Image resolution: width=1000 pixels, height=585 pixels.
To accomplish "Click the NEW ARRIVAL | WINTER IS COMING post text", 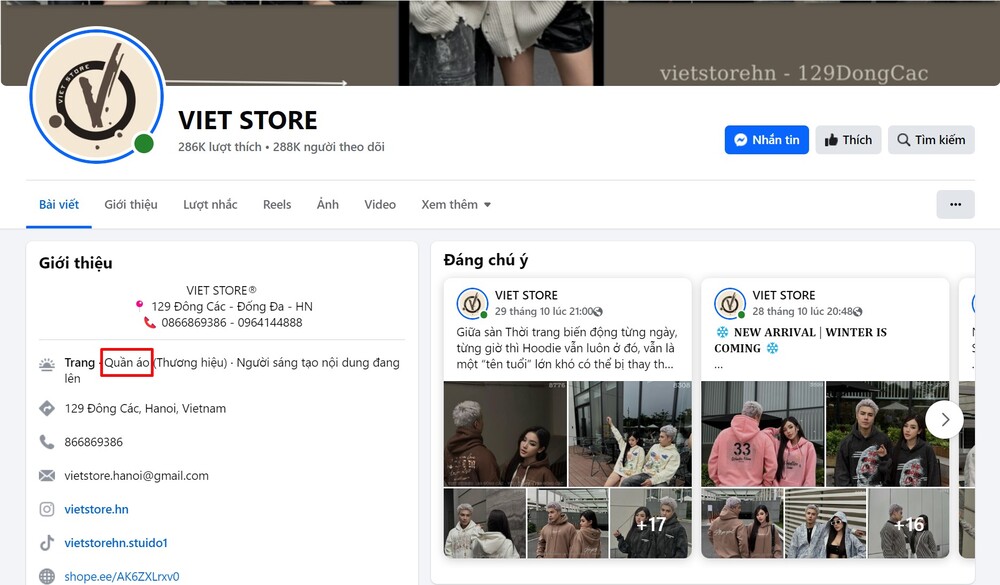I will (800, 340).
